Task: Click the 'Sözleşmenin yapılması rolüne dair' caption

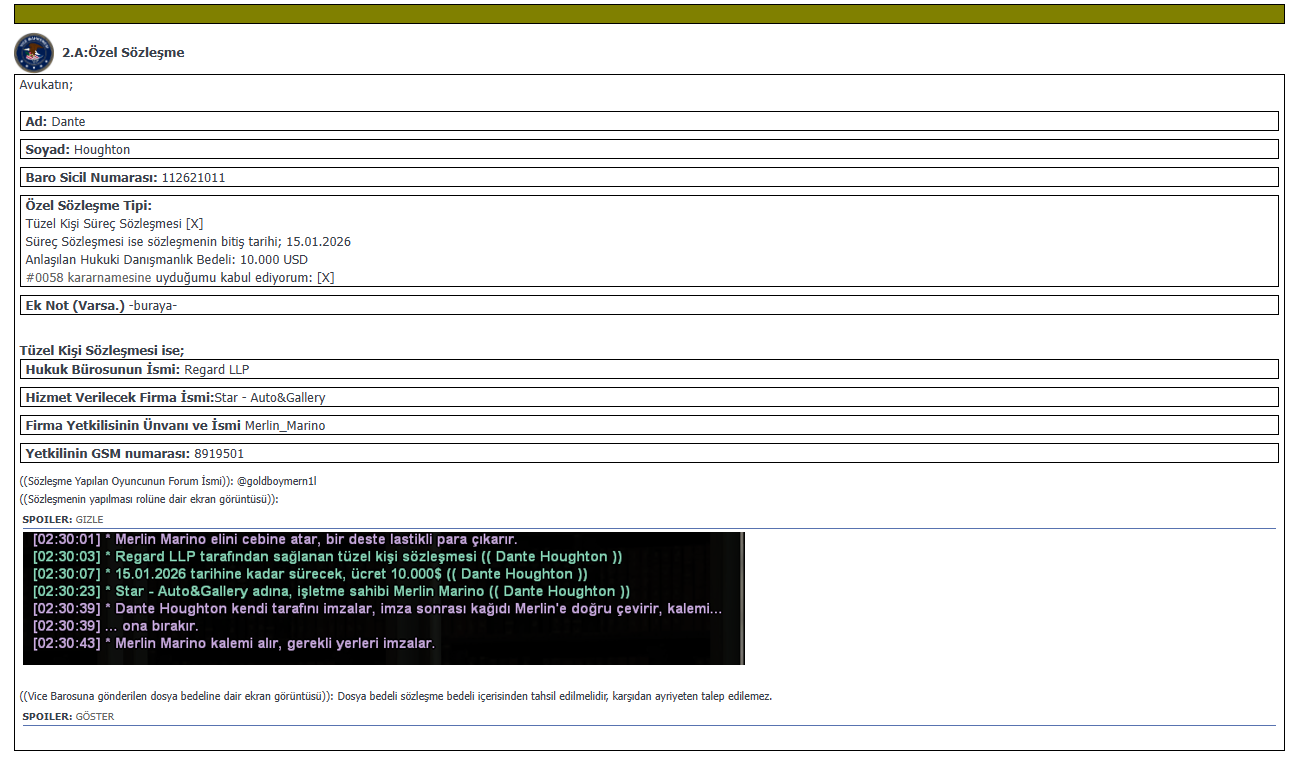Action: tap(149, 498)
